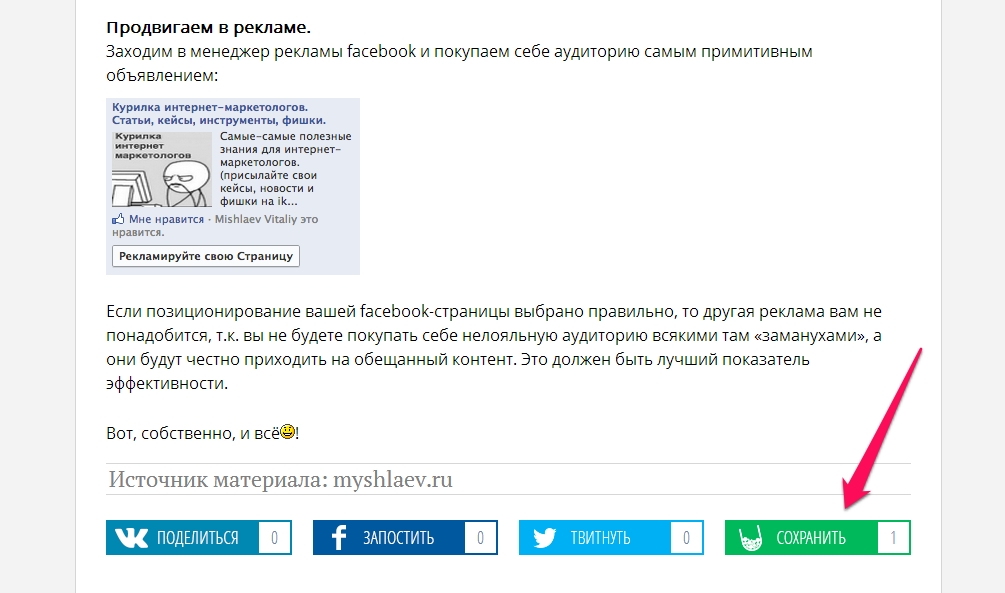Screen dimensions: 1005x593
Task: Click the Facebook 'f' logo icon
Action: [x=338, y=538]
